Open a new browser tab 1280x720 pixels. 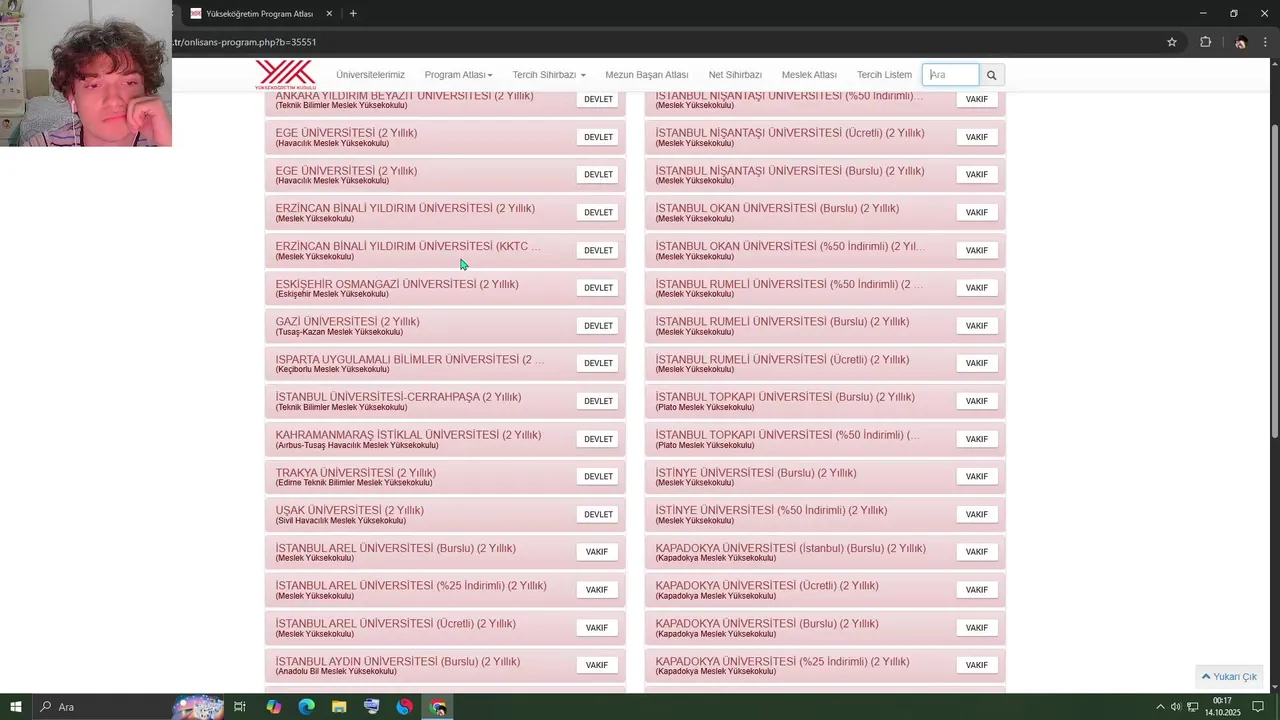click(x=353, y=14)
